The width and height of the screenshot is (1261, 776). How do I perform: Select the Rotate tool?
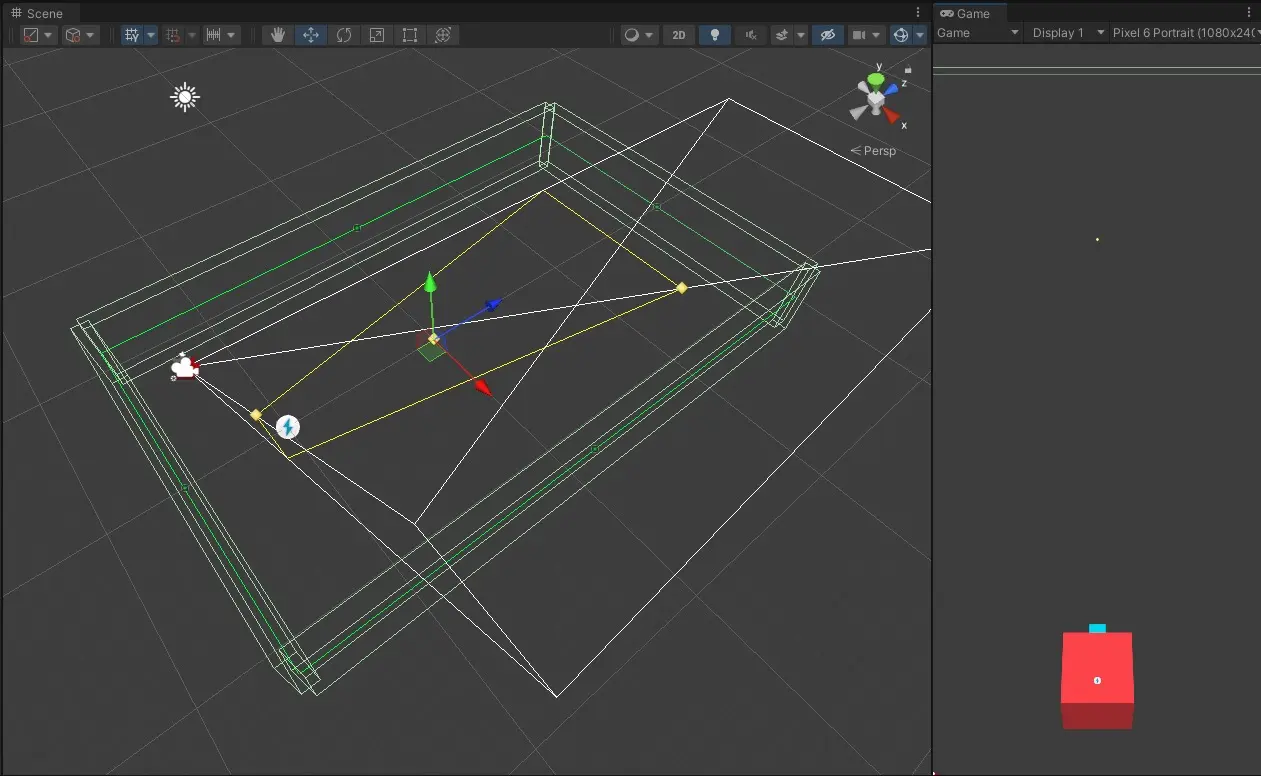344,35
